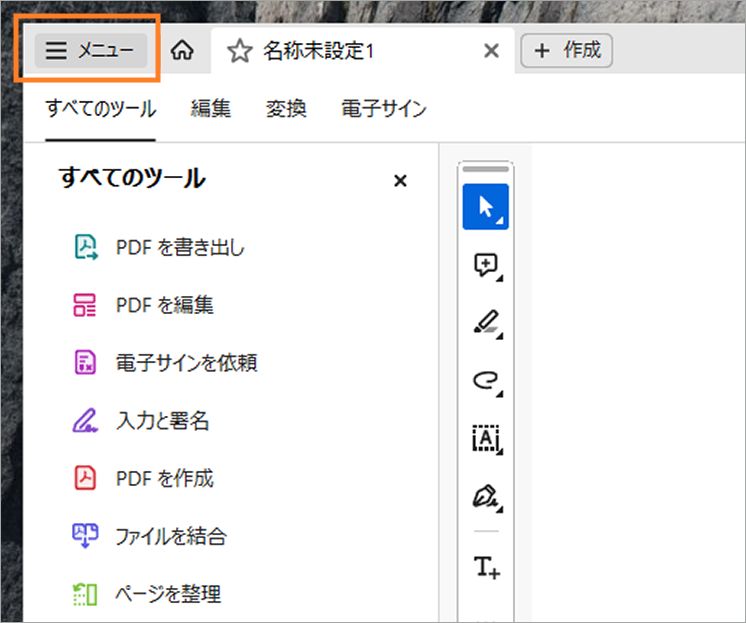Image resolution: width=746 pixels, height=623 pixels.
Task: Grab the quick toolbar top handle
Action: click(x=486, y=169)
